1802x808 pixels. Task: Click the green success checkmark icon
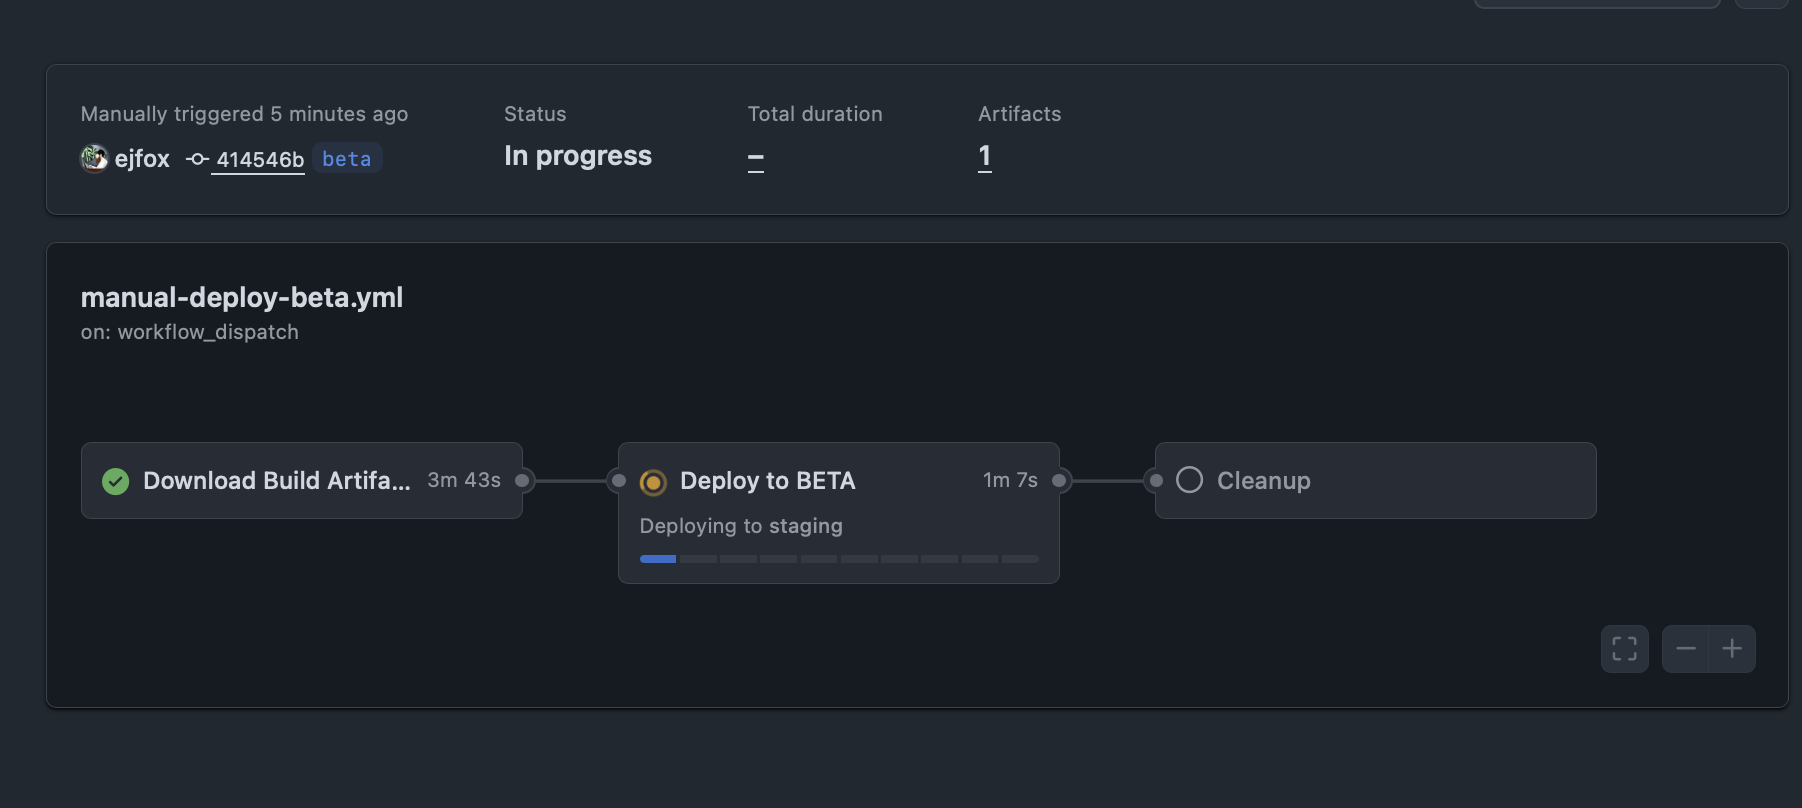[x=116, y=482]
